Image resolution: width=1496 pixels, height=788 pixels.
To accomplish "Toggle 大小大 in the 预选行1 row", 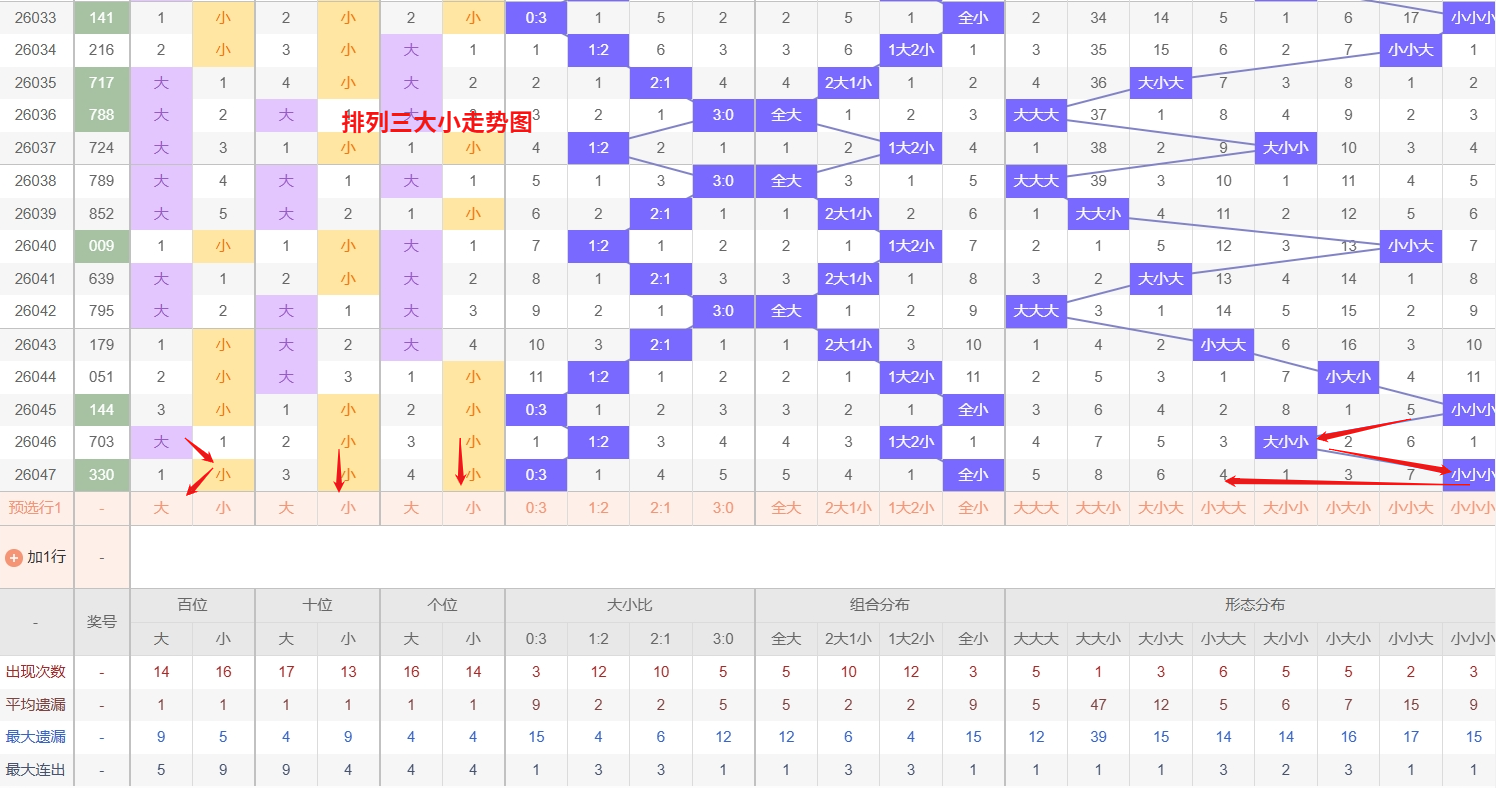I will point(1161,508).
